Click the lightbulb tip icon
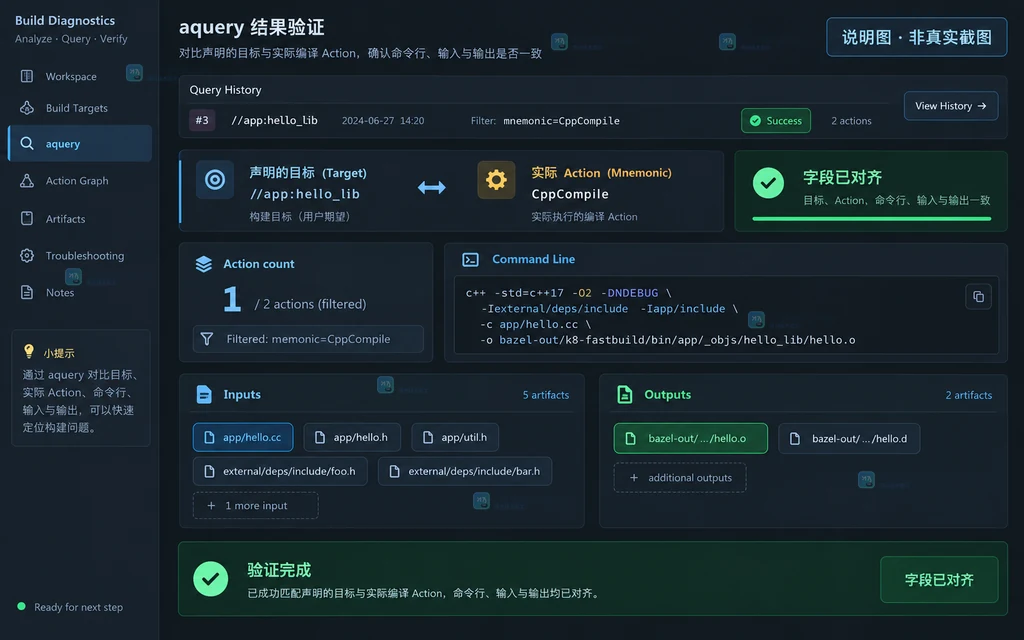Image resolution: width=1024 pixels, height=640 pixels. coord(29,351)
